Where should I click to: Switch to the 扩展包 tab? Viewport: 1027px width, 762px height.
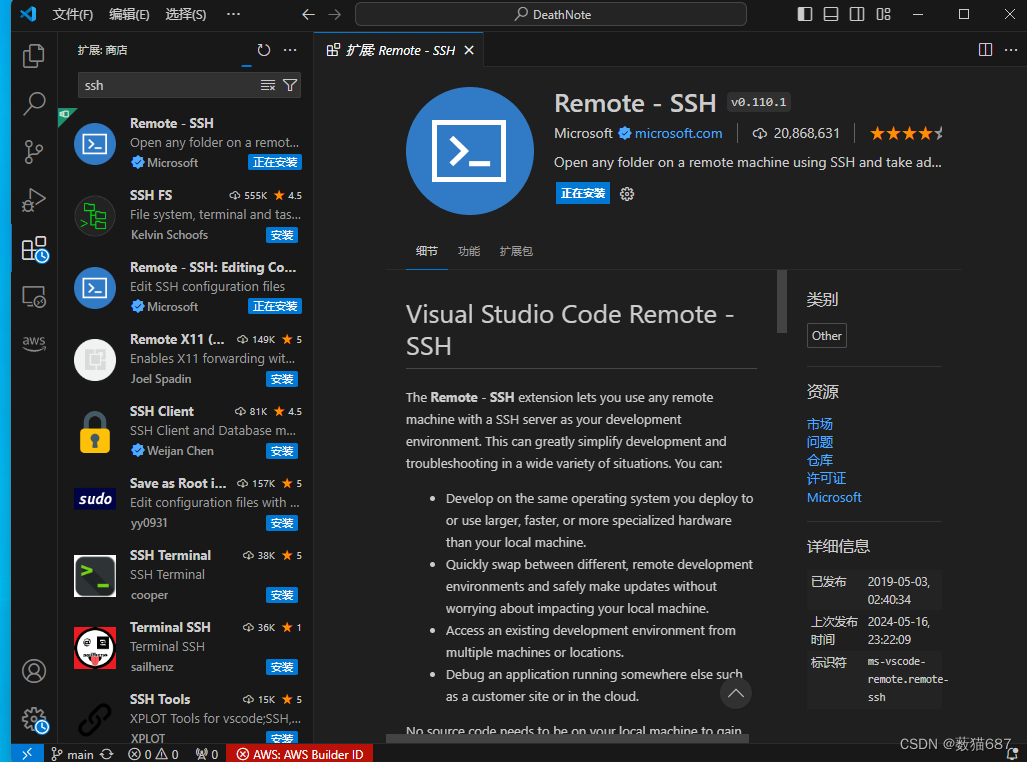click(516, 251)
